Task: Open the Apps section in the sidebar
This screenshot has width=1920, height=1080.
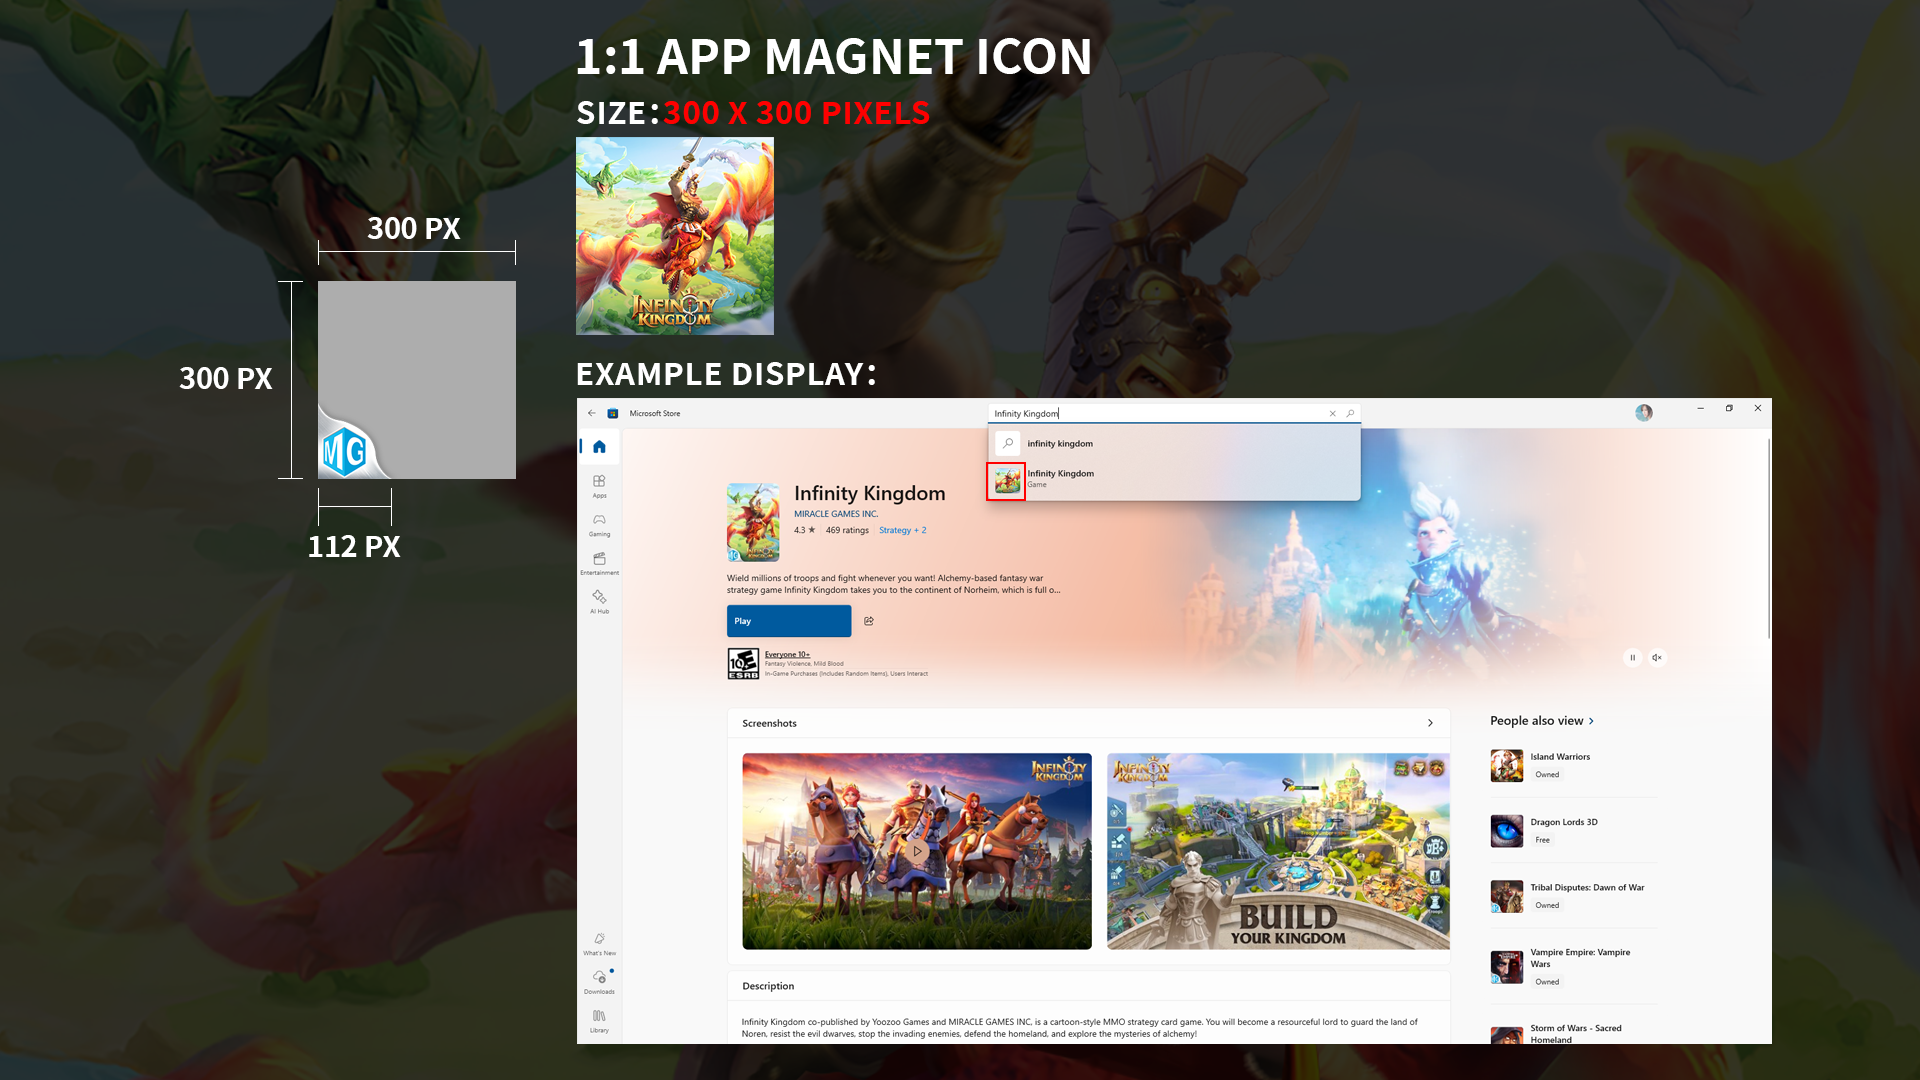Action: point(599,486)
